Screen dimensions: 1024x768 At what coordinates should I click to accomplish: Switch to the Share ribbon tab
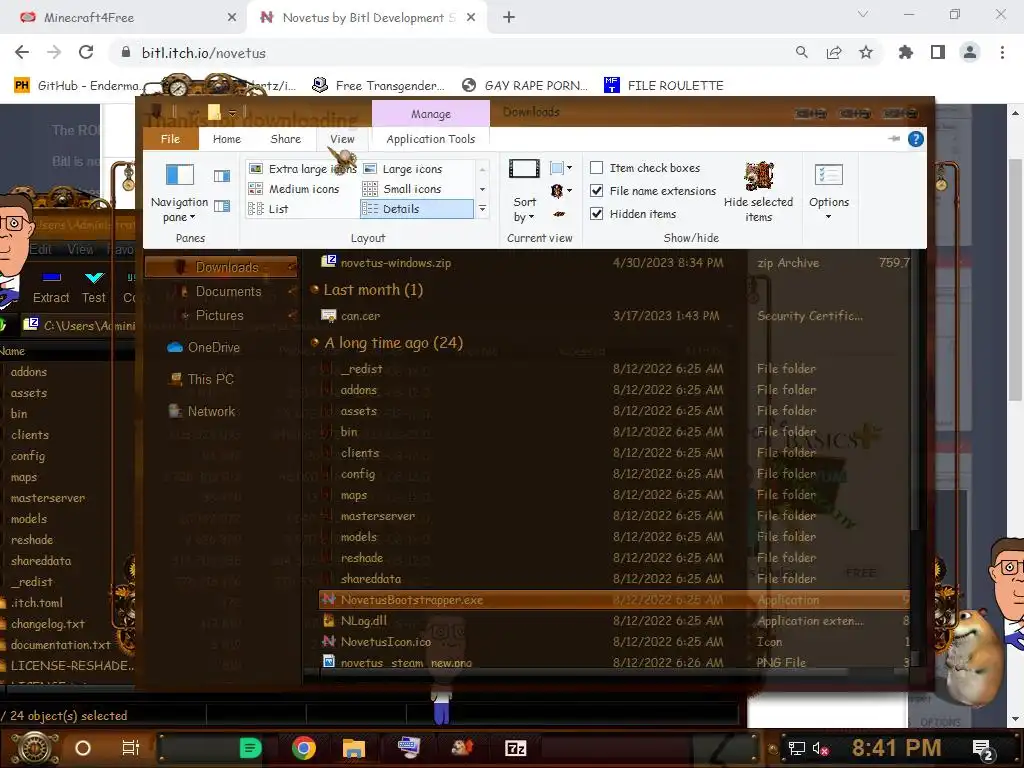285,139
